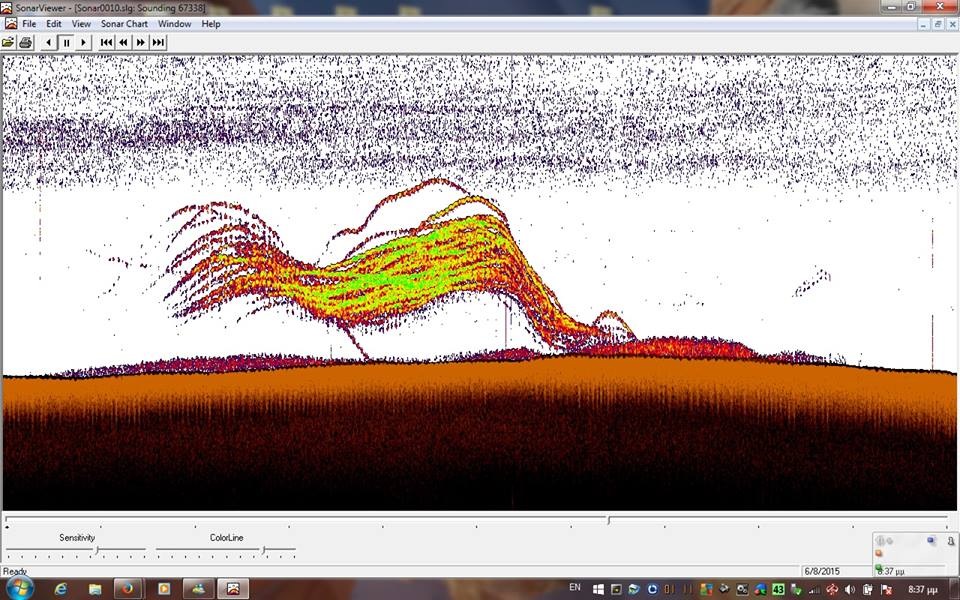Open the Windows Start menu
This screenshot has height=600, width=960.
[x=20, y=588]
